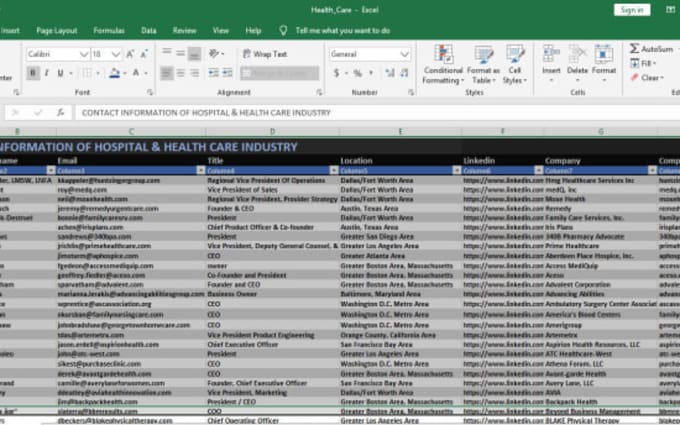Select column D header
This screenshot has width=680, height=425.
click(272, 131)
